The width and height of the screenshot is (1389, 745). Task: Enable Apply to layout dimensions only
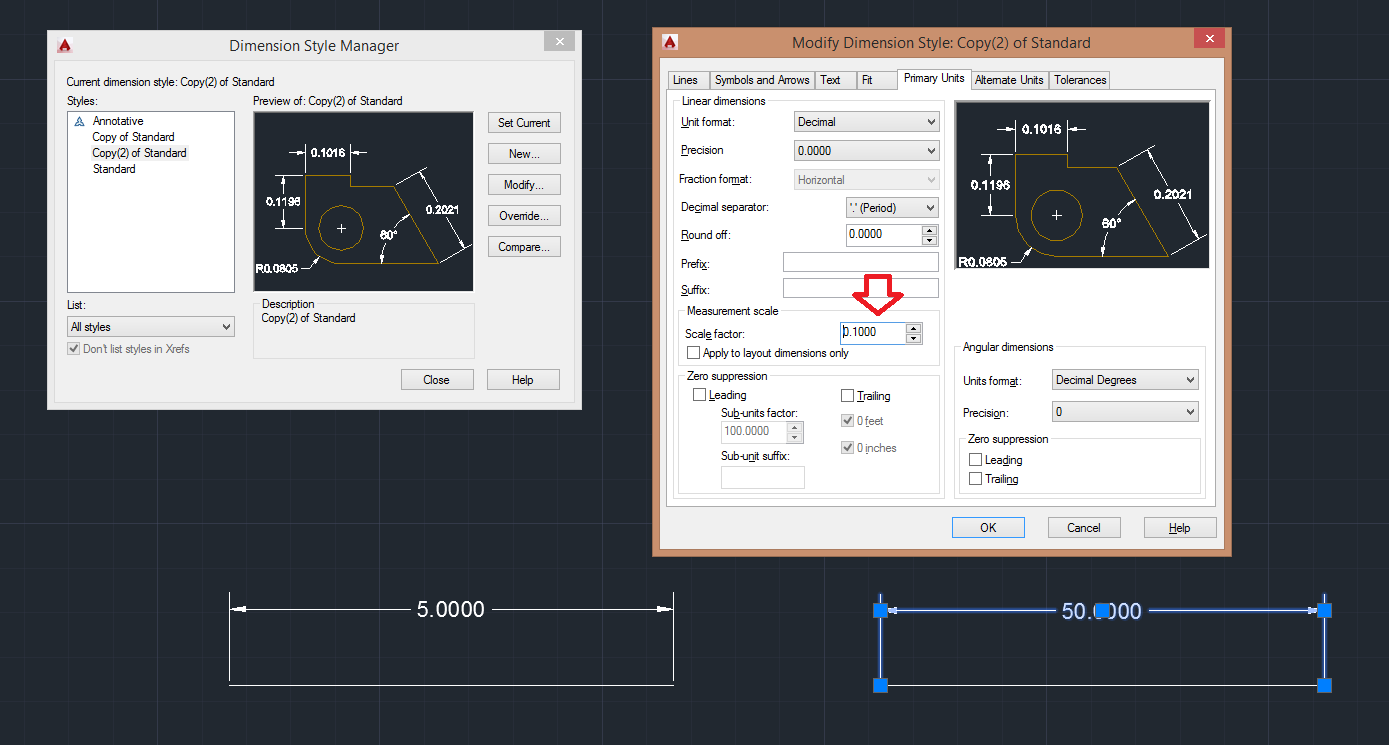coord(694,353)
